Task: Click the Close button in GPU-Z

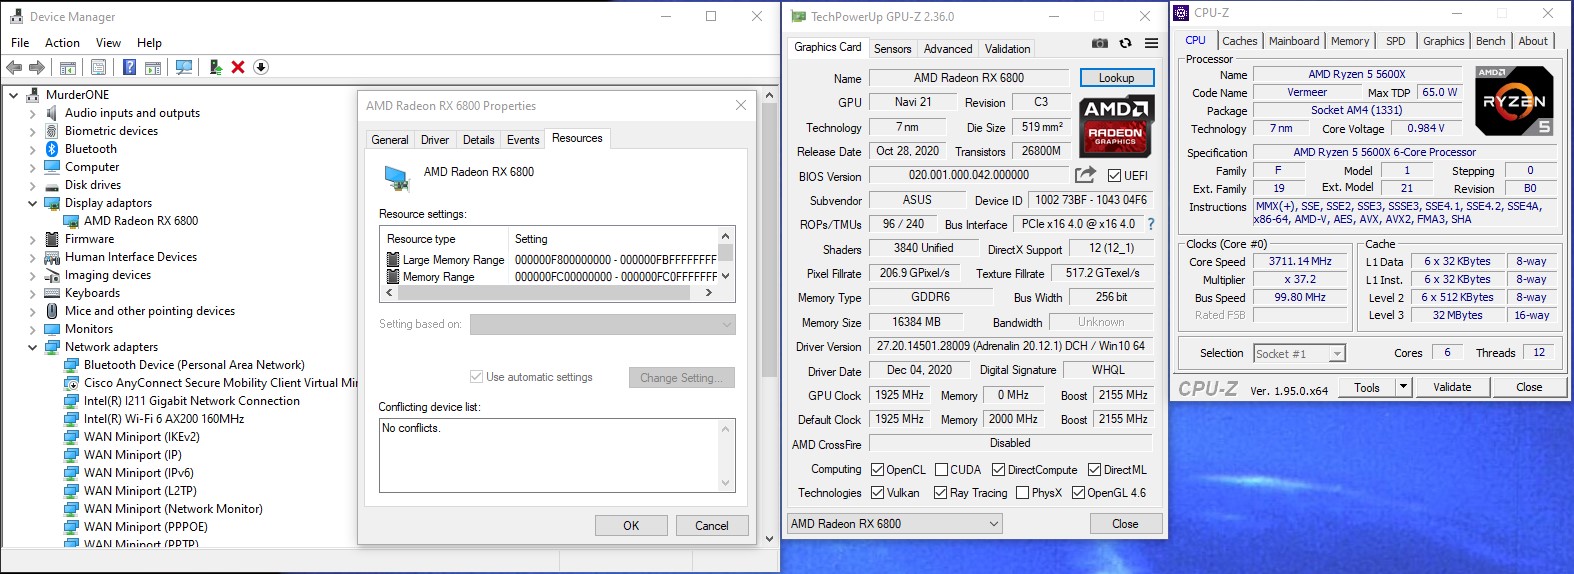Action: [1125, 524]
